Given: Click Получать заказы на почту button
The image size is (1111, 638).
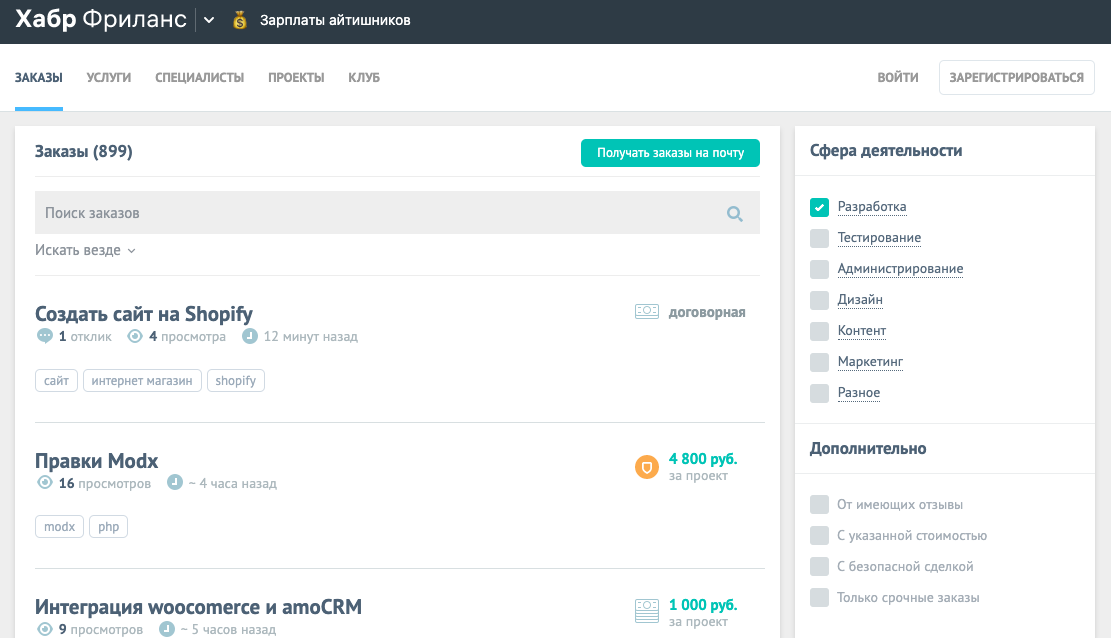Looking at the screenshot, I should pos(670,153).
